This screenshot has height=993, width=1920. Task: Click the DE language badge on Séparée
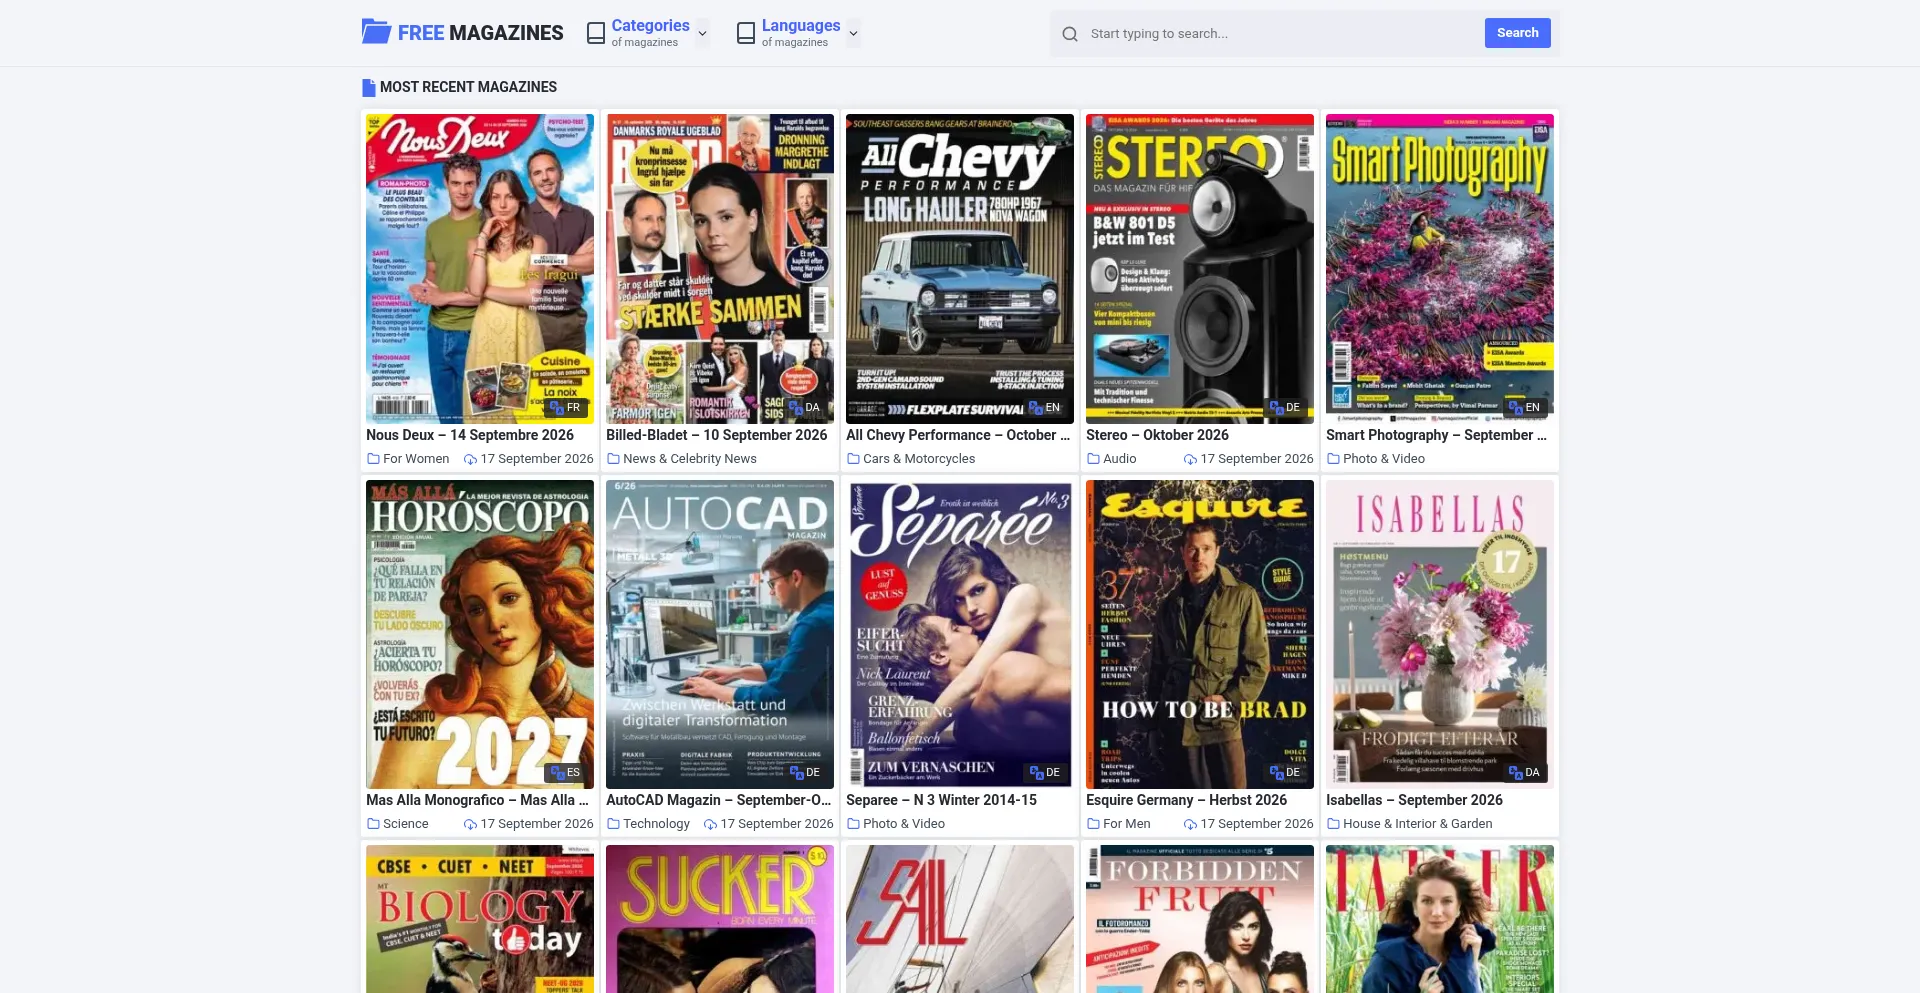(x=1046, y=772)
